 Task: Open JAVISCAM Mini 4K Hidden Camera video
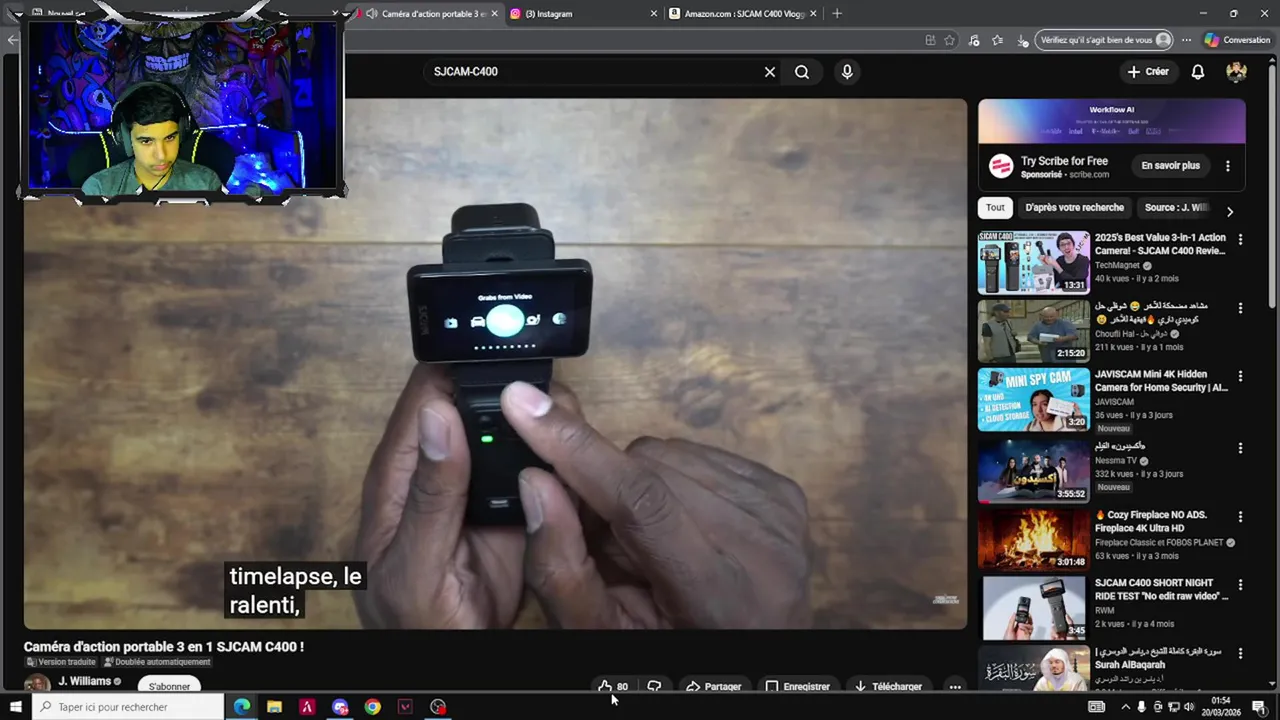(1034, 399)
